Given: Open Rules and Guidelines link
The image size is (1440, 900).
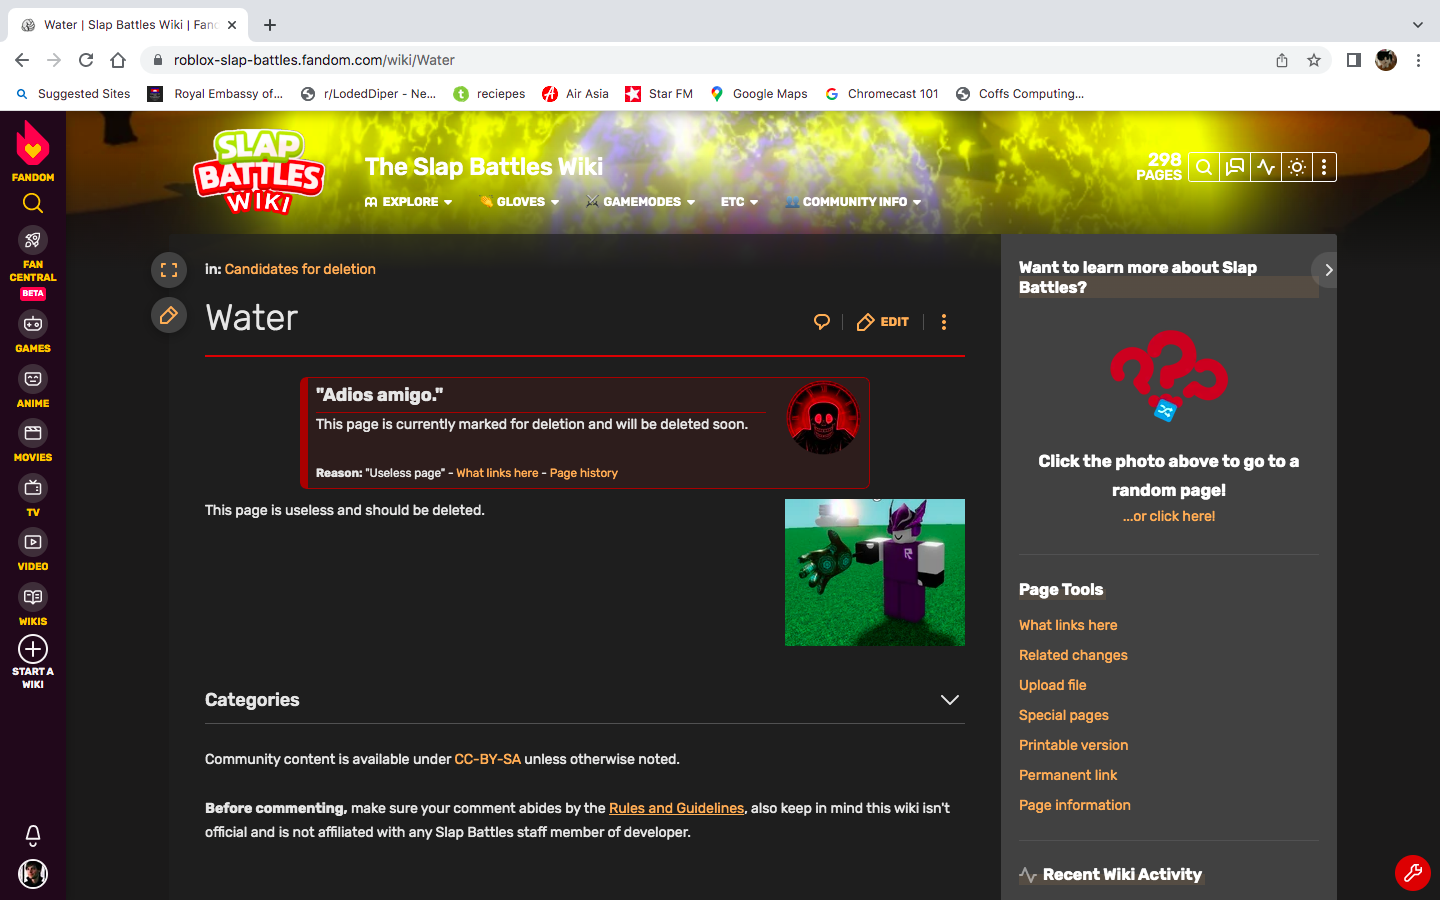Looking at the screenshot, I should pos(676,808).
